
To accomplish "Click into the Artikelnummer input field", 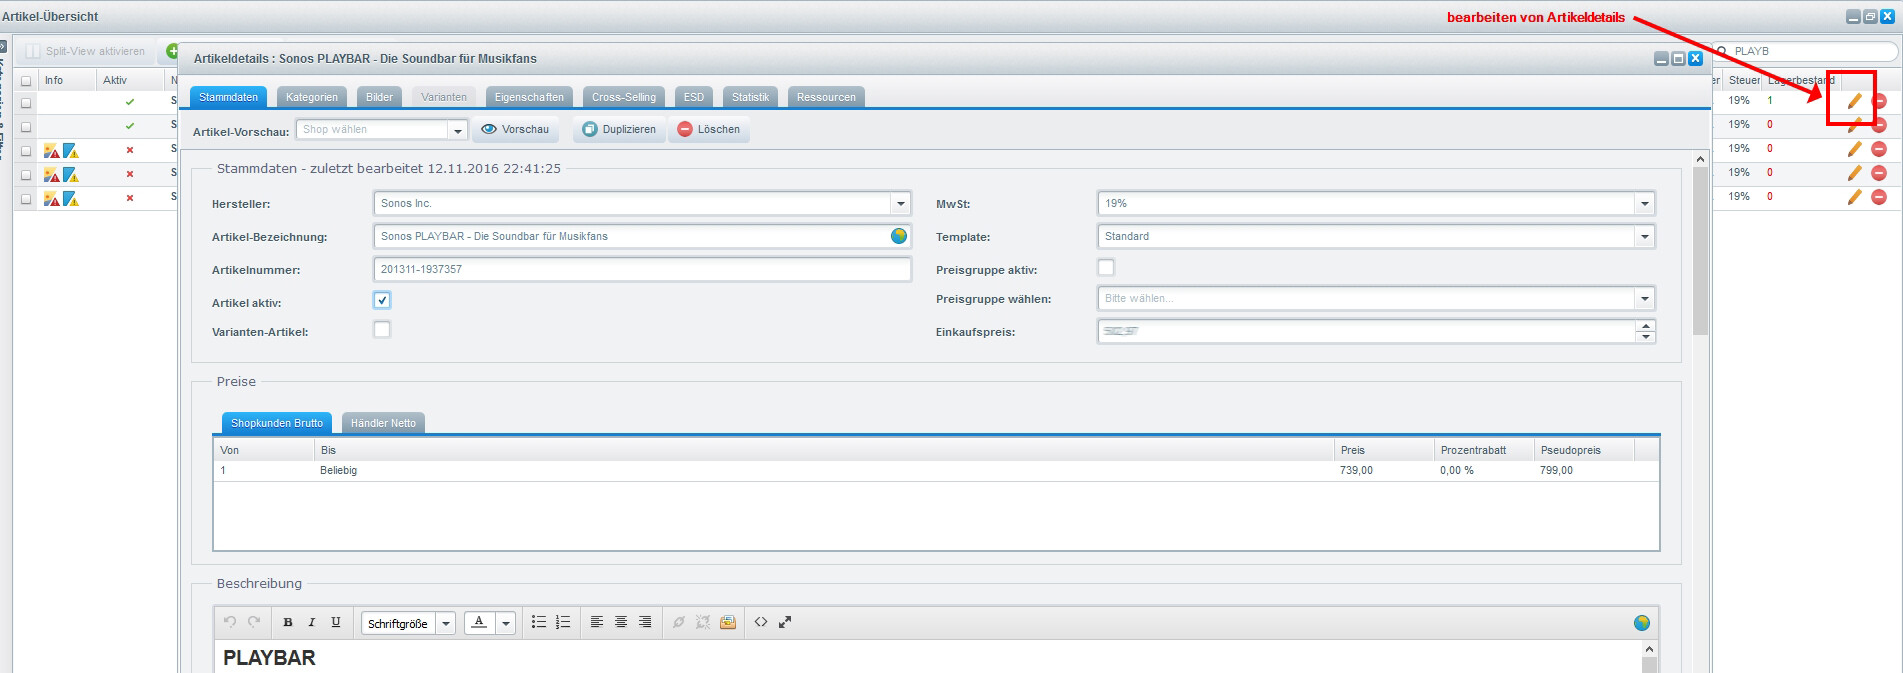I will point(642,269).
